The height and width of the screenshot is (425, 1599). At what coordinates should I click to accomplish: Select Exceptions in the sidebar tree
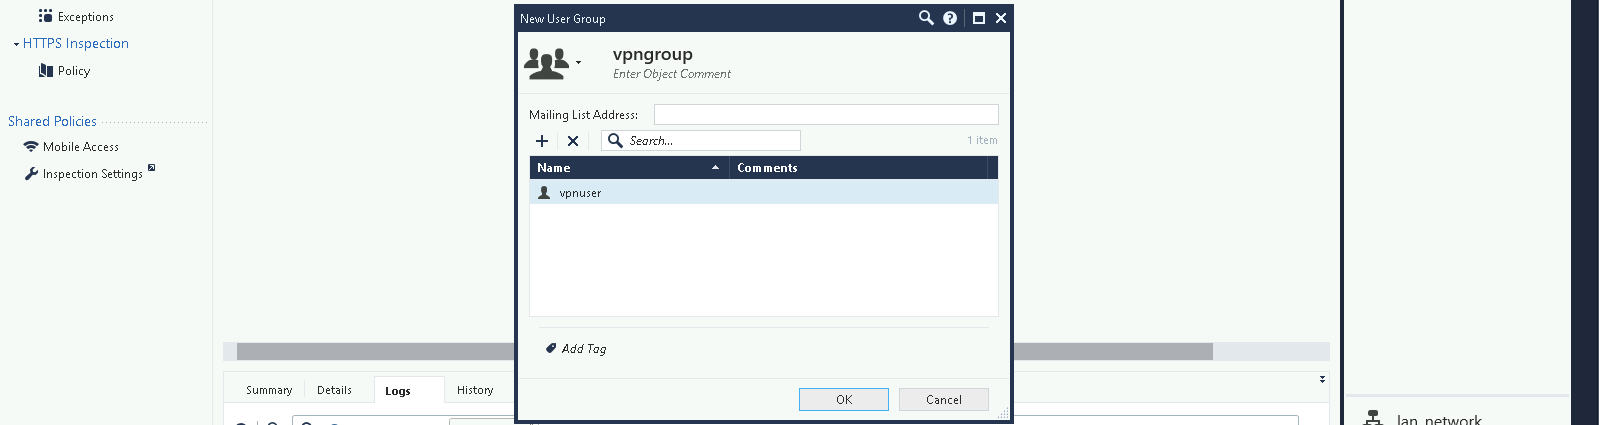[85, 17]
